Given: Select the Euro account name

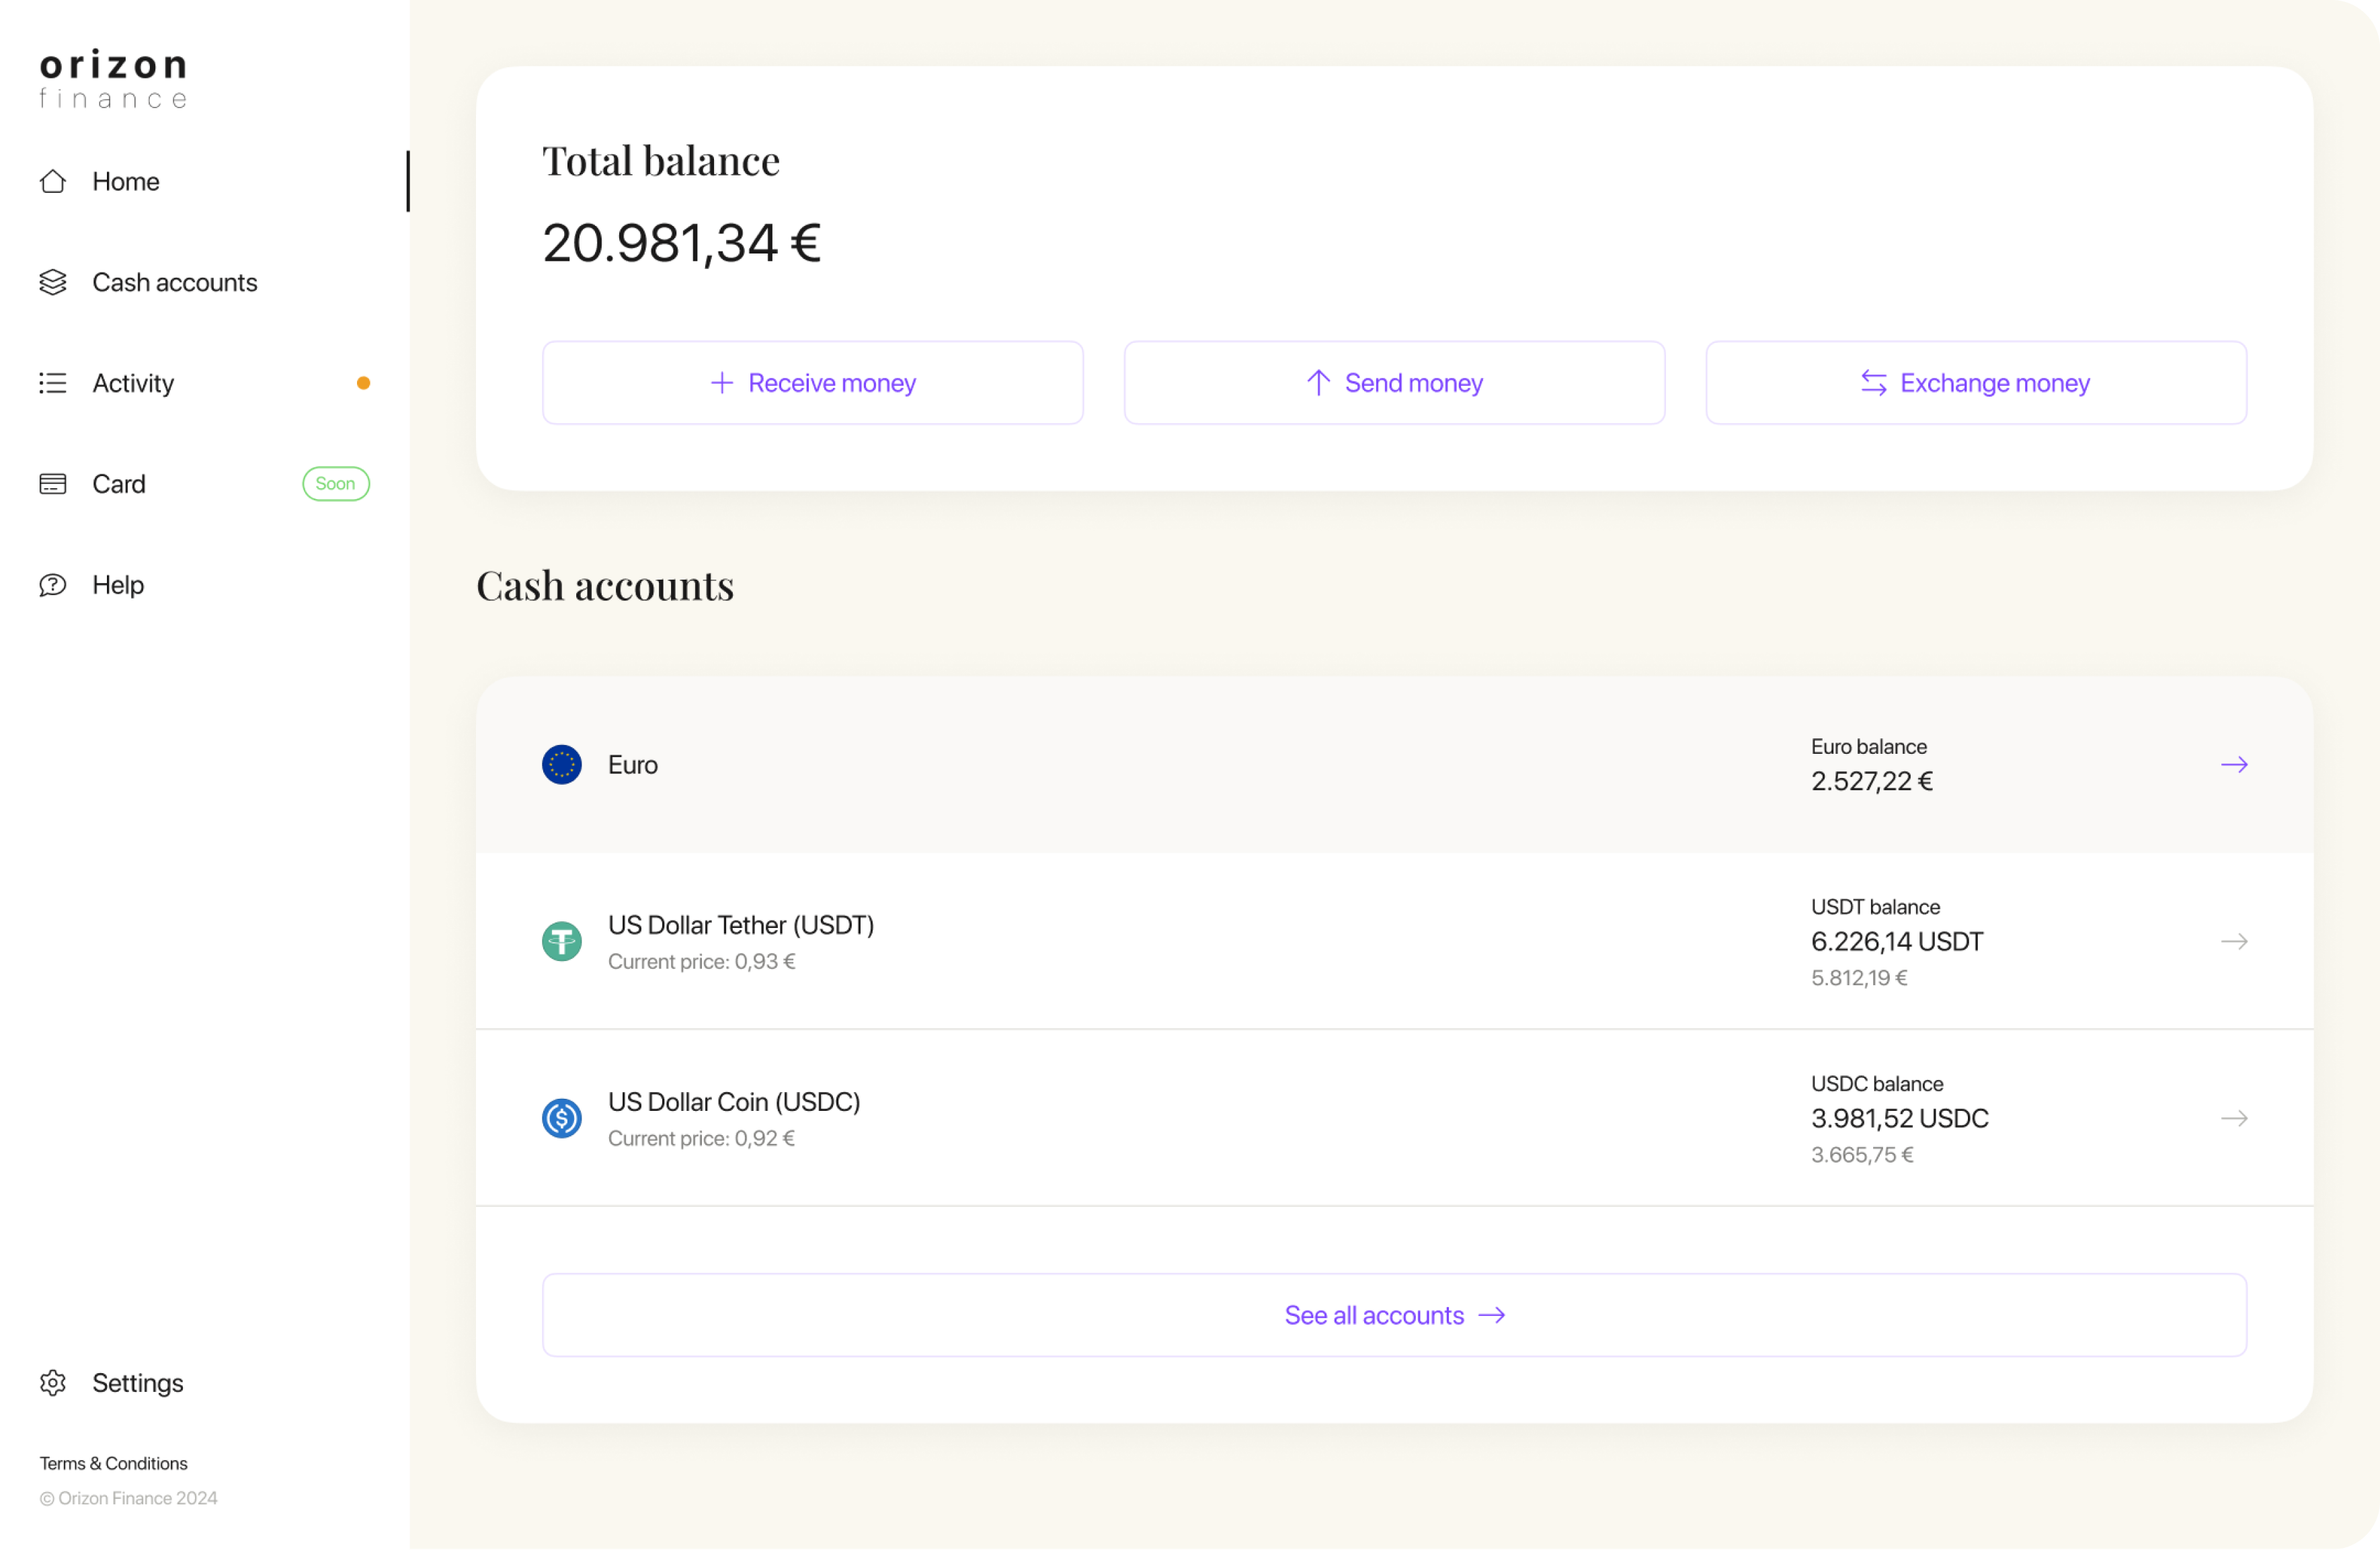Looking at the screenshot, I should [x=633, y=765].
